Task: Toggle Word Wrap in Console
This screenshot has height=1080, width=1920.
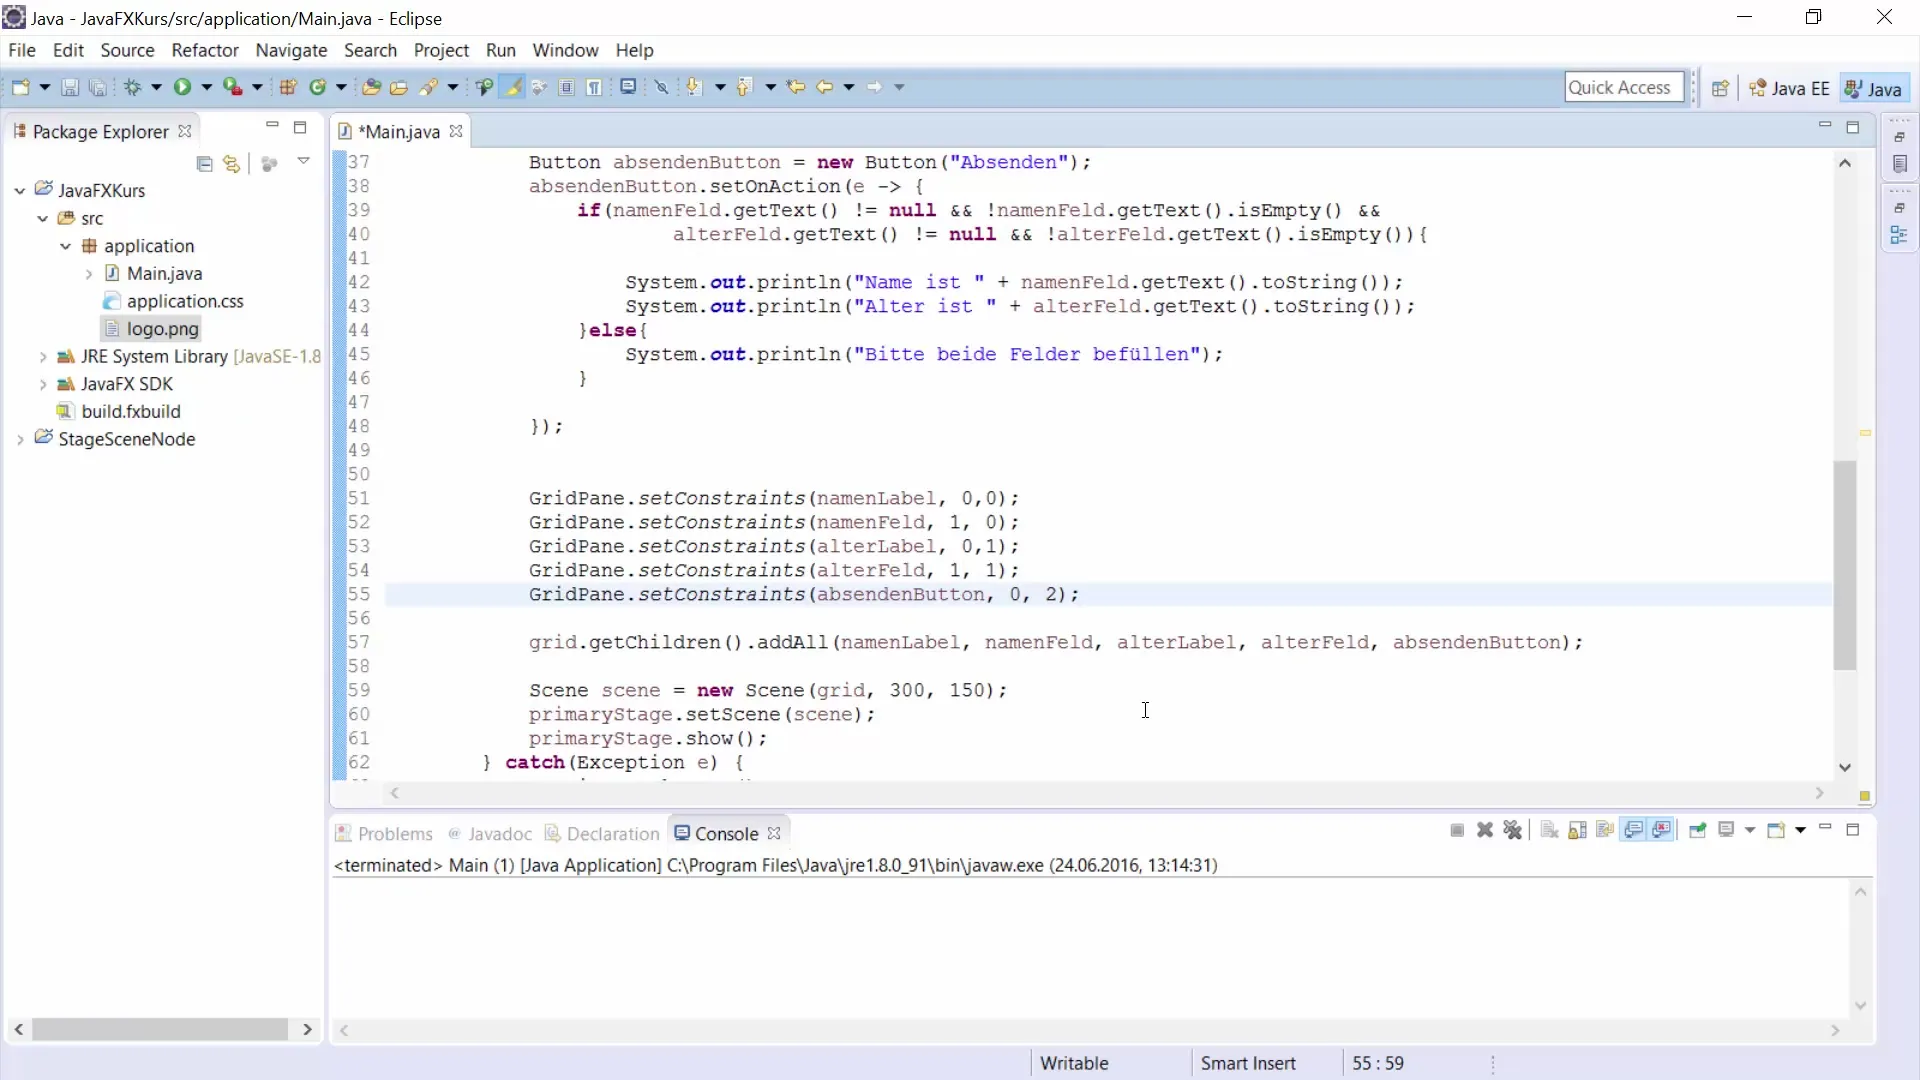Action: click(x=1606, y=830)
